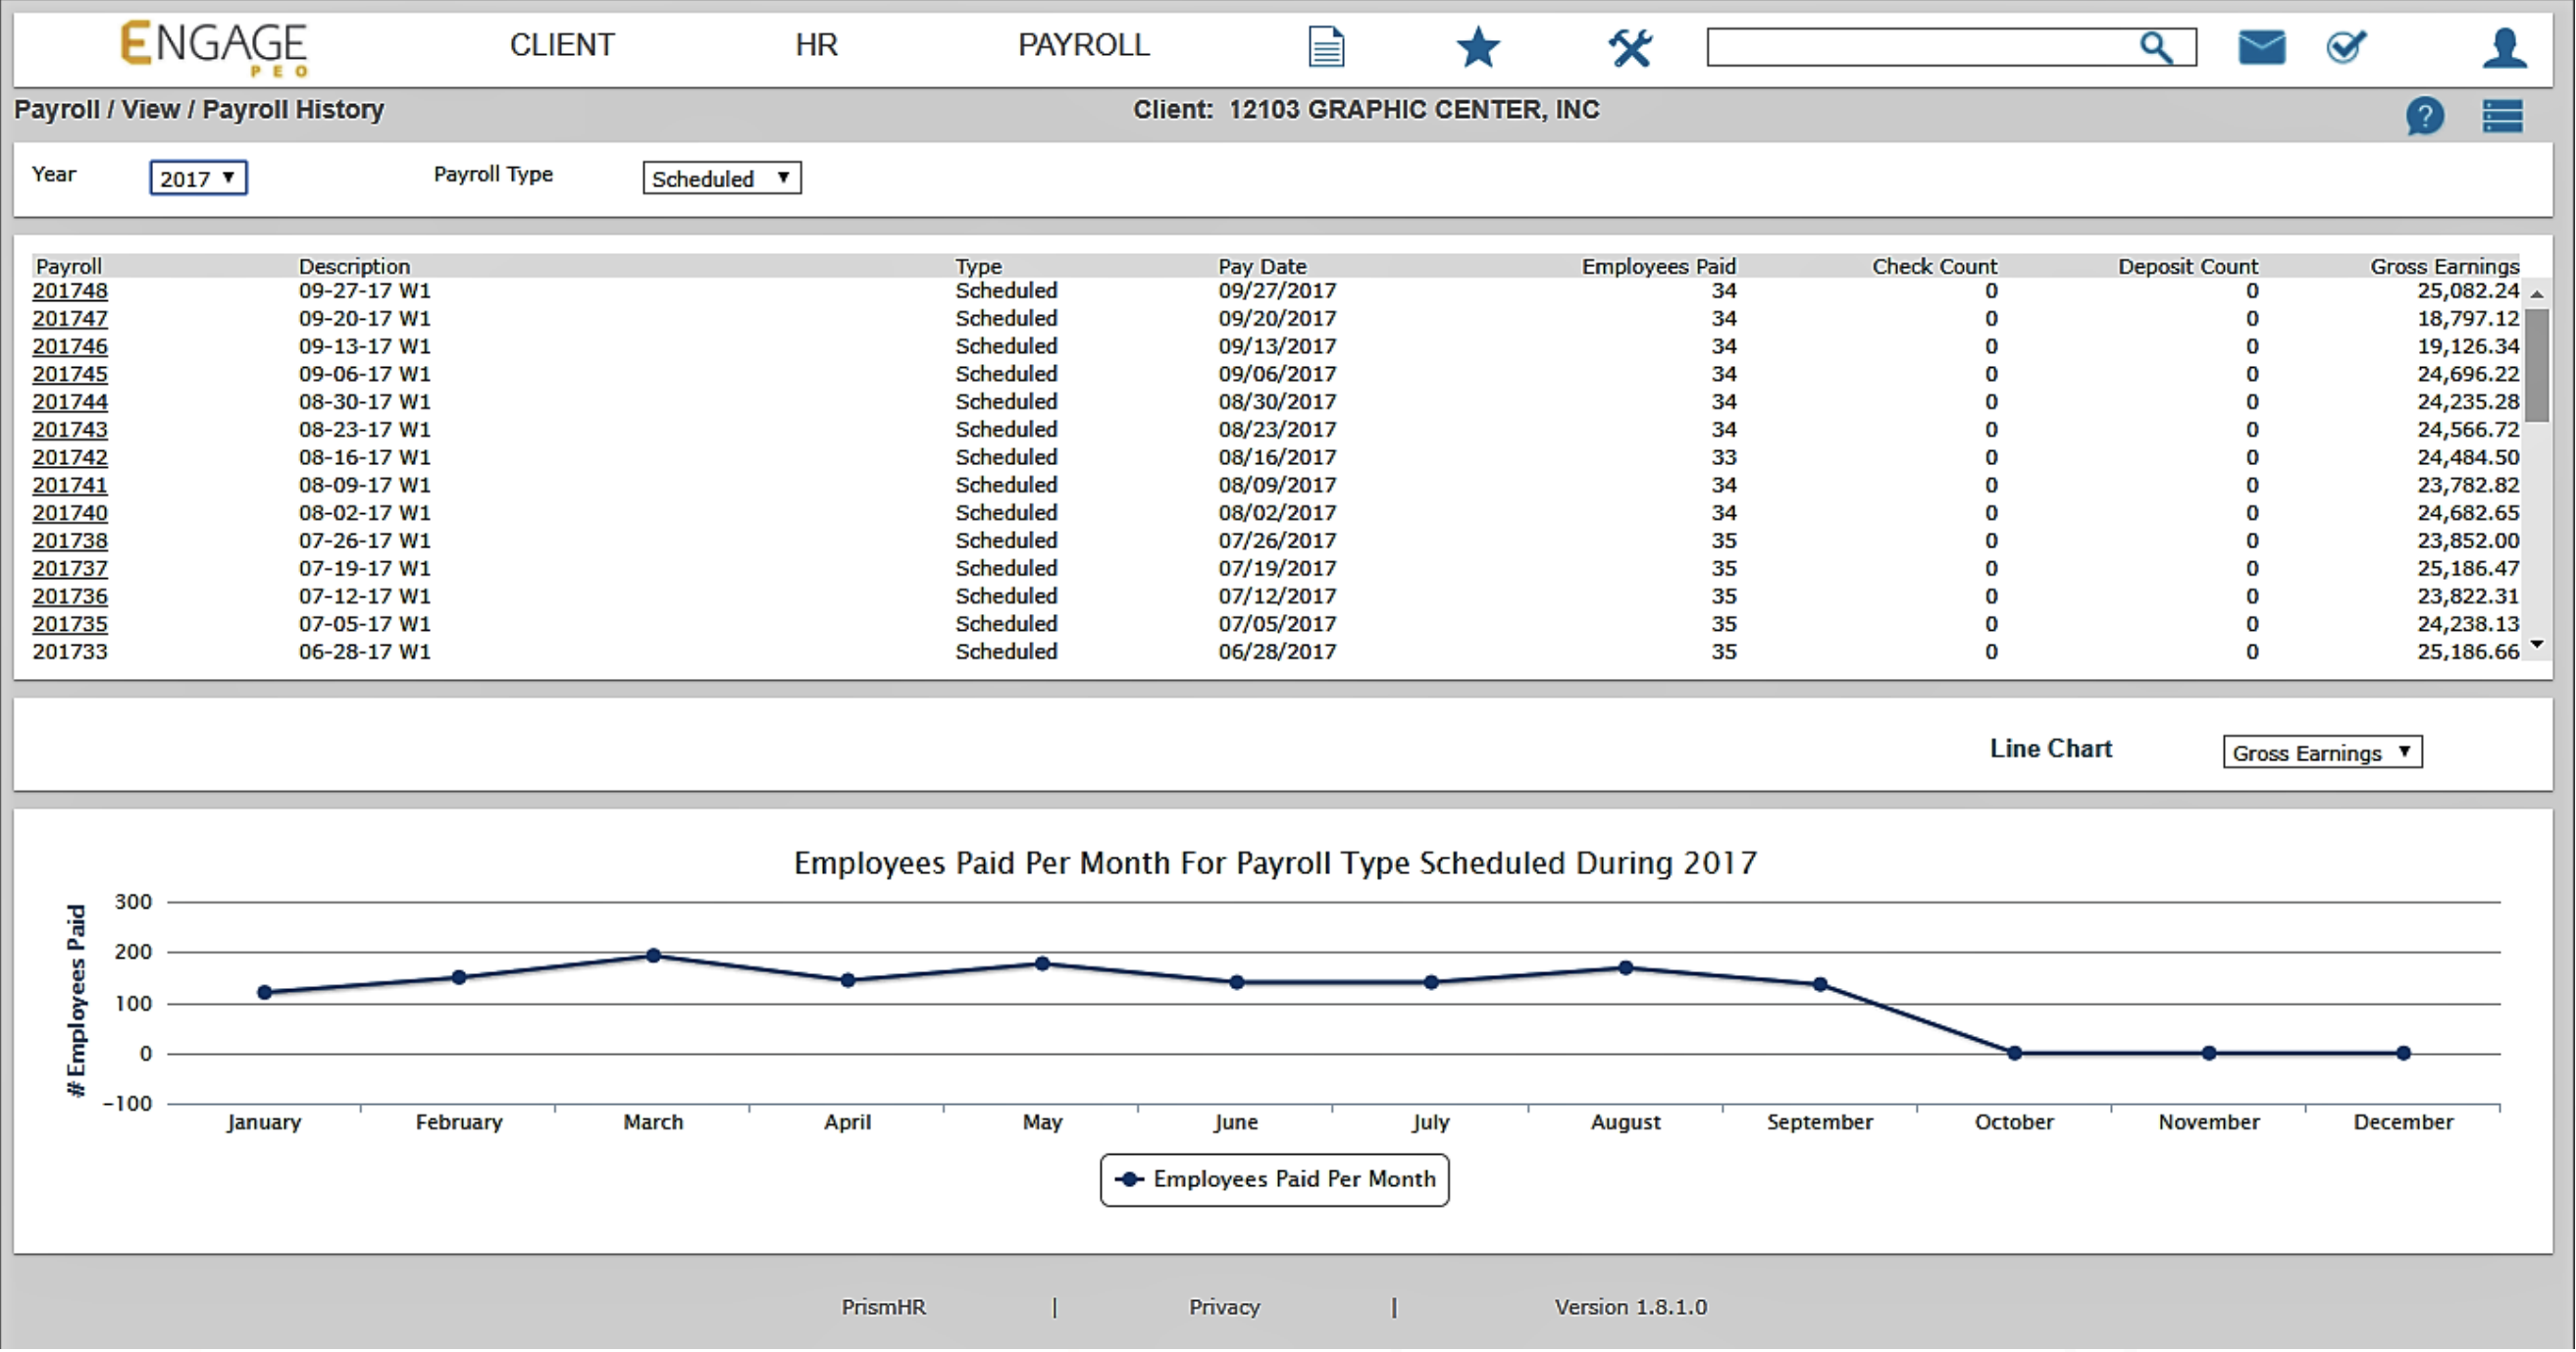Open the tools wrench icon
Screen dimensions: 2576x1352
coord(1630,47)
